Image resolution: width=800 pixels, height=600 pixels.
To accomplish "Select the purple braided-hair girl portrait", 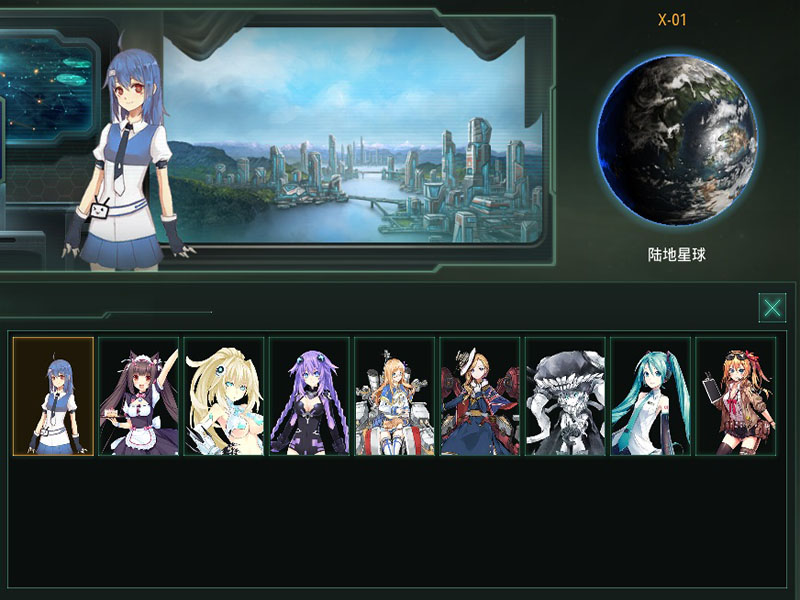I will (x=309, y=396).
